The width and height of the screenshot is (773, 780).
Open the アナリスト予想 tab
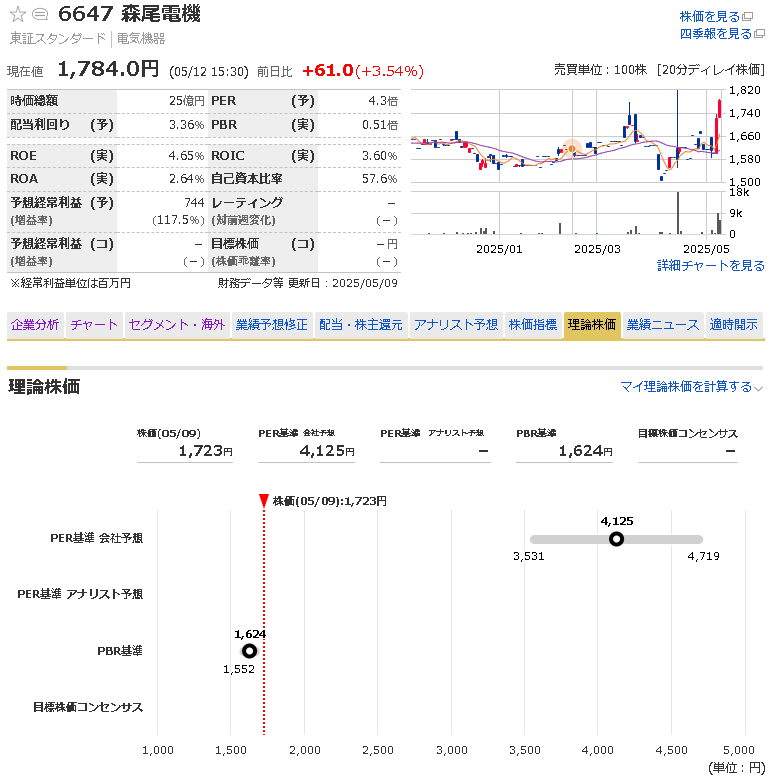(x=455, y=325)
